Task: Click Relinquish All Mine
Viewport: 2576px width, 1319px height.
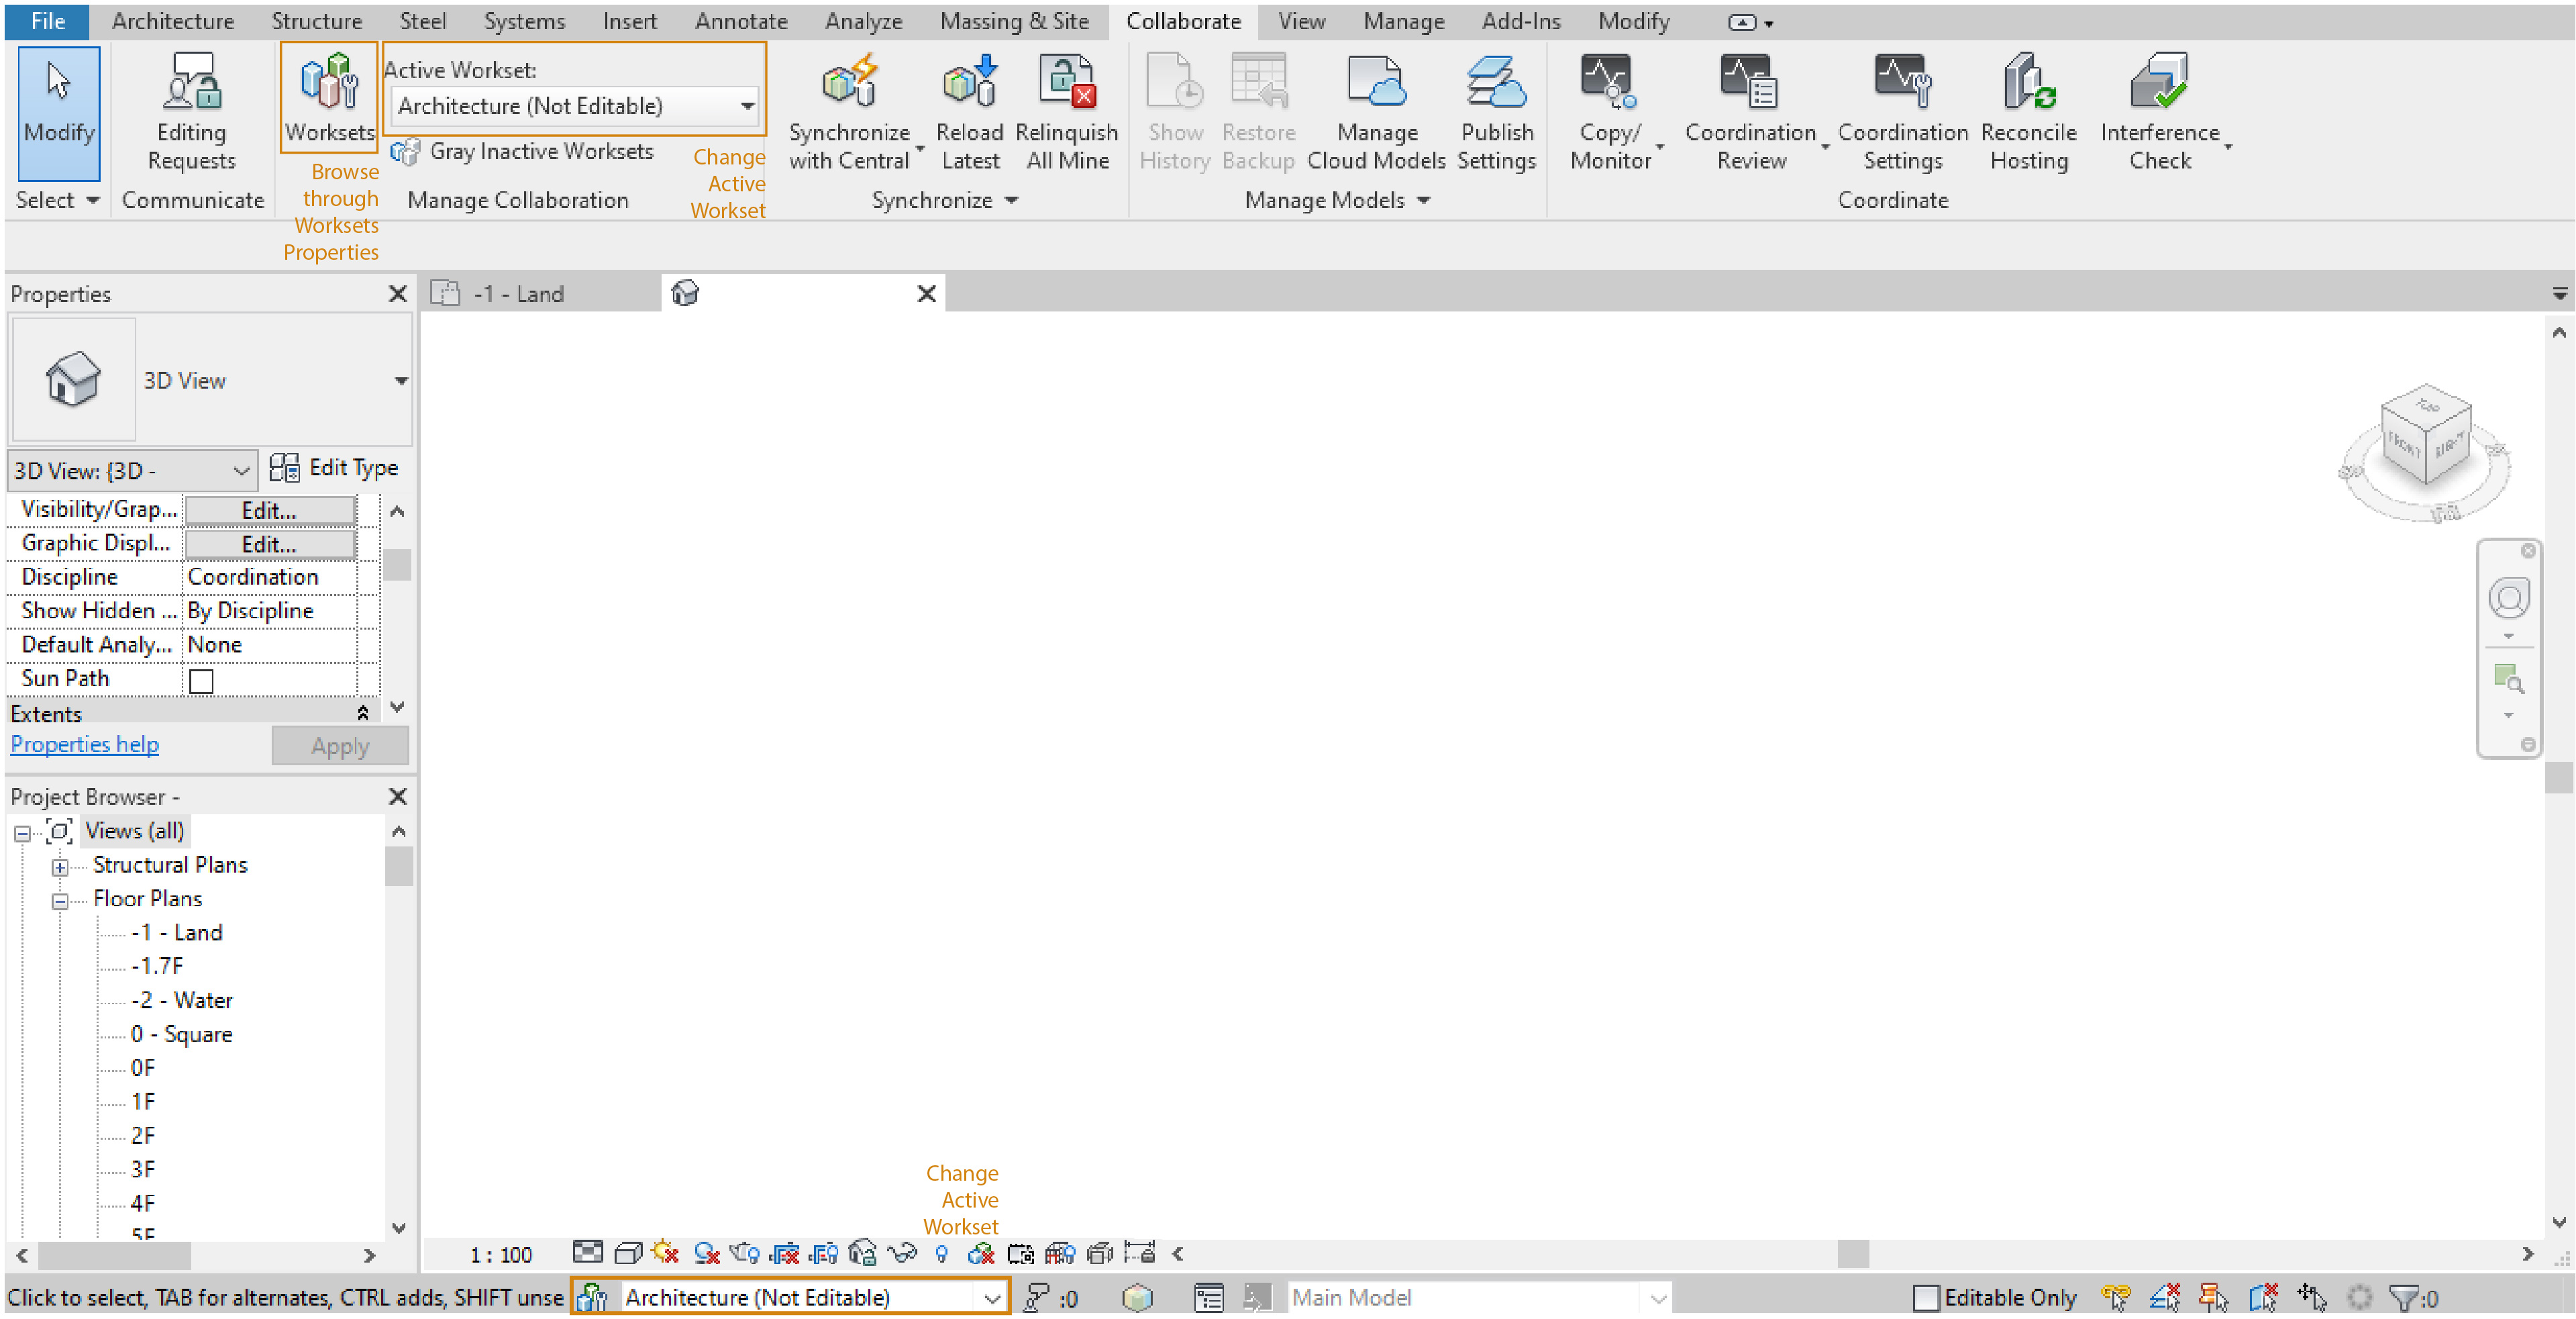Action: tap(1066, 110)
